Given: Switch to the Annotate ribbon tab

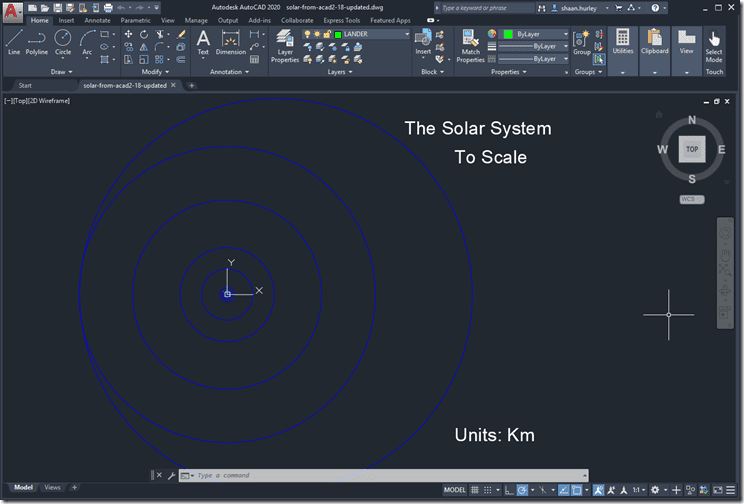Looking at the screenshot, I should coord(97,20).
